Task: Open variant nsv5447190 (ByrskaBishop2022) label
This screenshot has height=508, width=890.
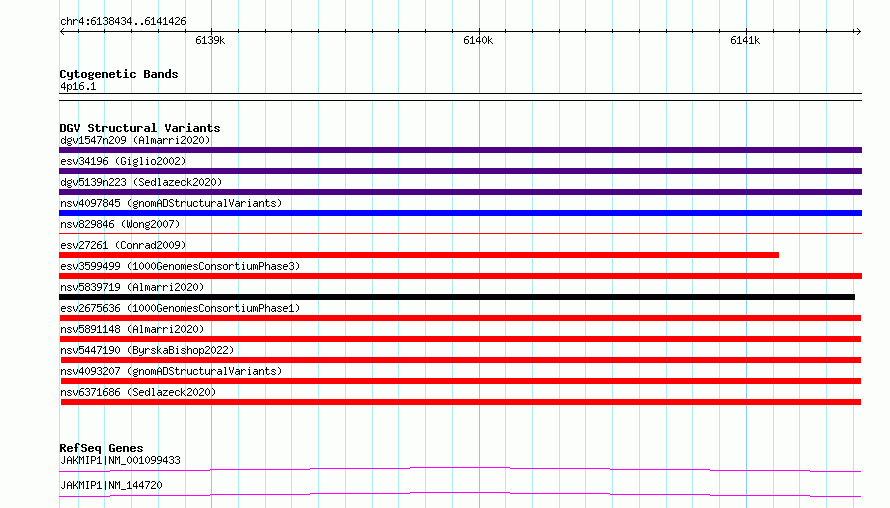Action: click(x=147, y=350)
